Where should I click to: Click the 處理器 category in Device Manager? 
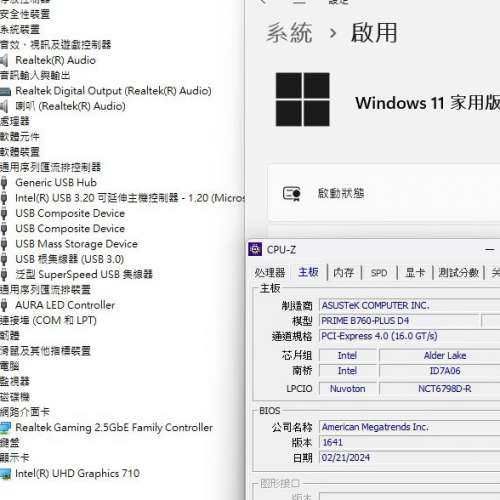pos(15,121)
